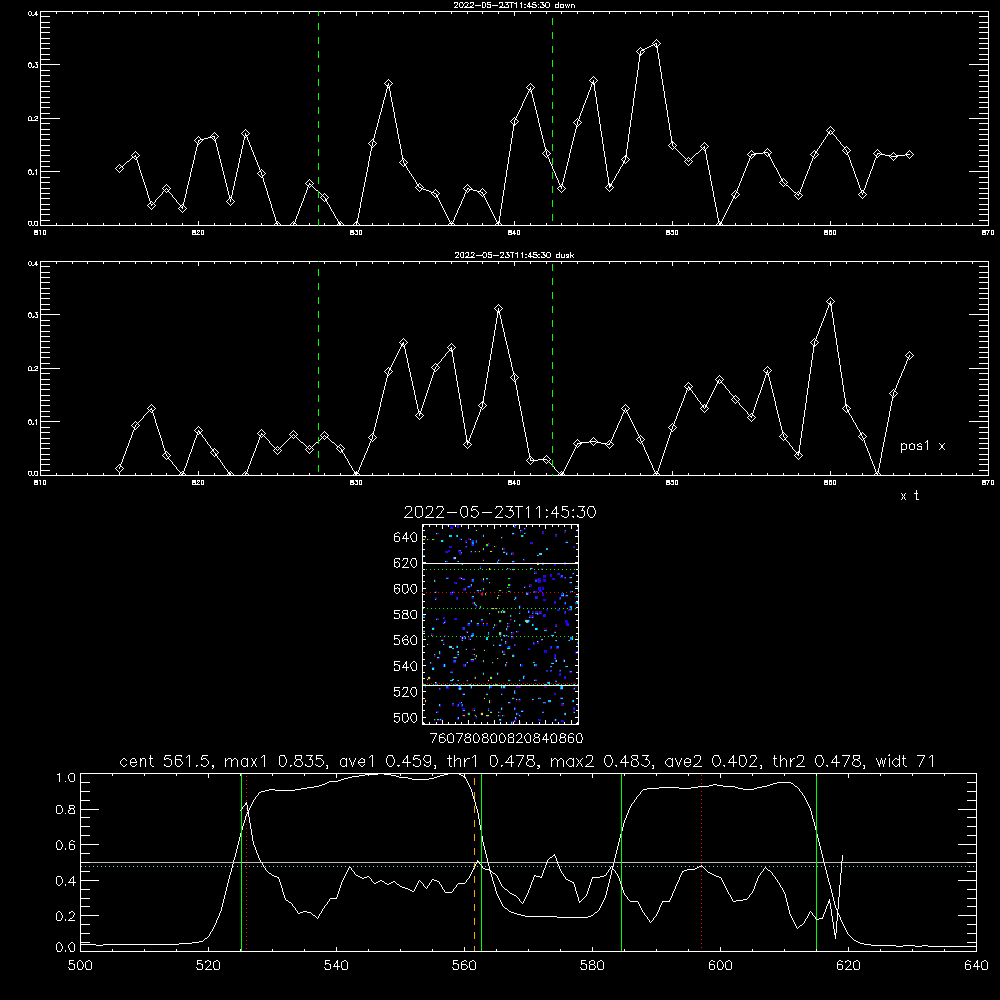Select the dusk plot peak diamond near 839
The width and height of the screenshot is (1000, 1000).
[499, 309]
